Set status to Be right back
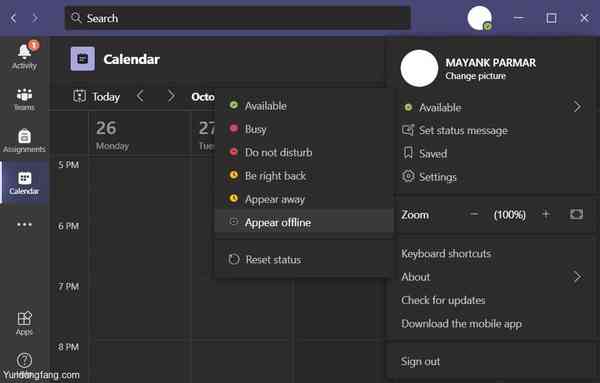This screenshot has height=383, width=600. [304, 176]
